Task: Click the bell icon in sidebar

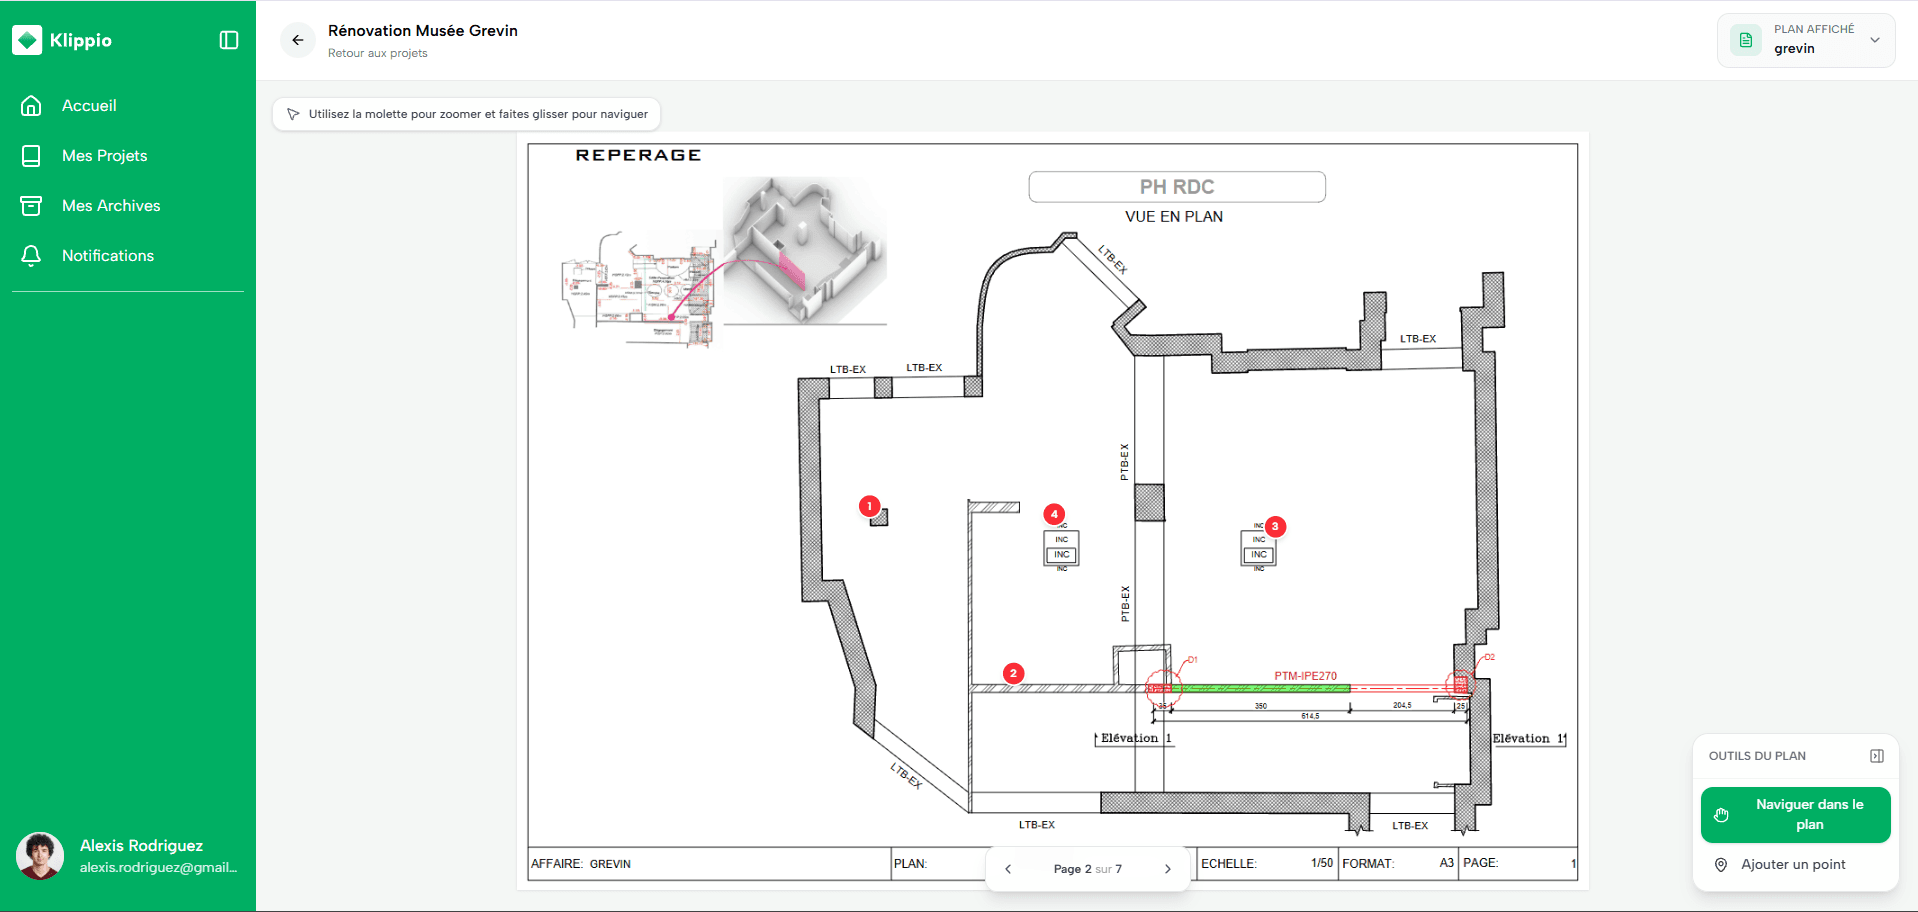Action: pyautogui.click(x=31, y=255)
